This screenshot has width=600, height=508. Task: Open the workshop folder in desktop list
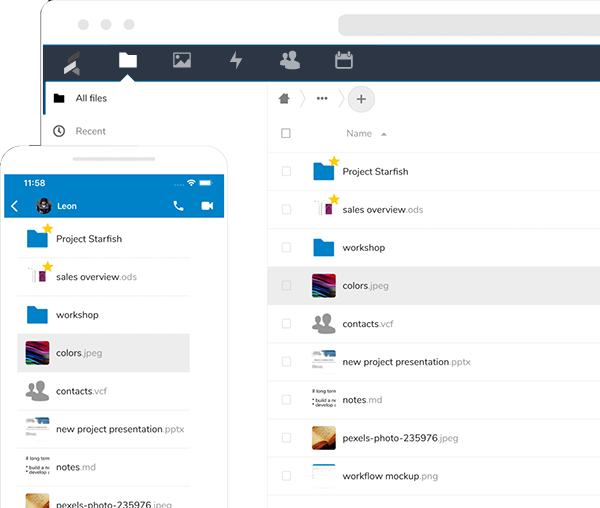[363, 247]
